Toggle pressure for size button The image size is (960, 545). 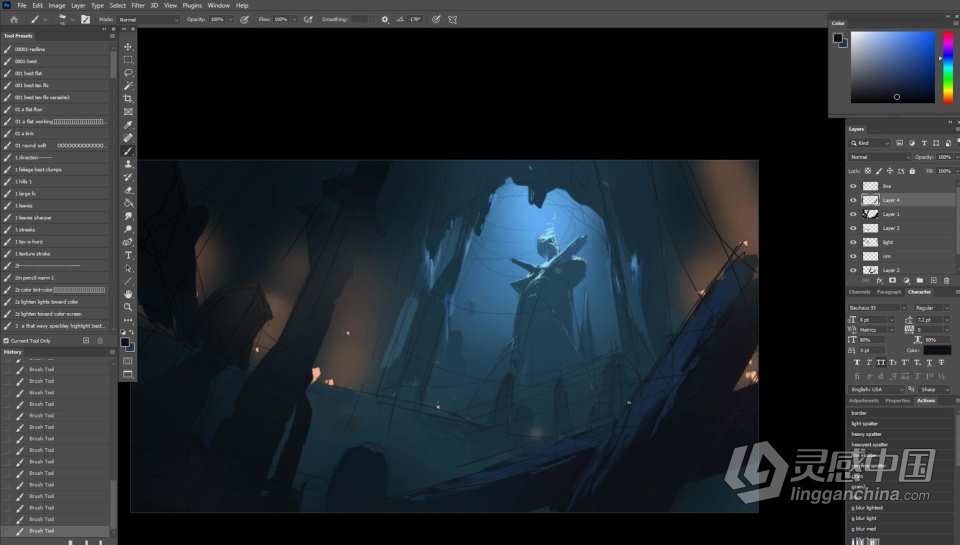[436, 20]
